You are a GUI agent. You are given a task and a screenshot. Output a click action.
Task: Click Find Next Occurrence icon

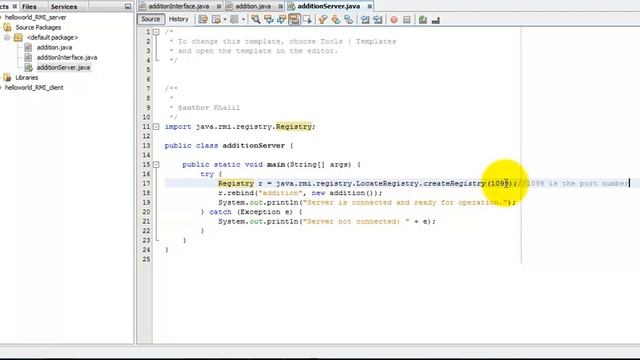pyautogui.click(x=281, y=20)
